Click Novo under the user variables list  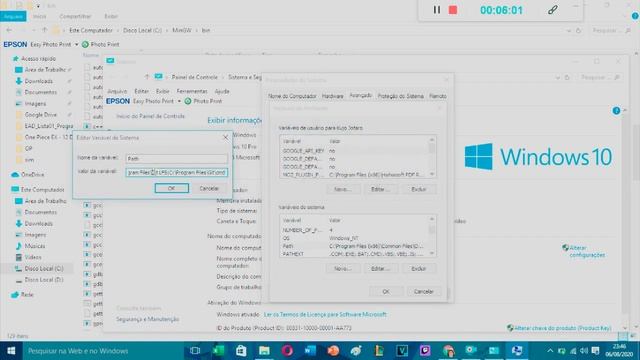tap(342, 189)
